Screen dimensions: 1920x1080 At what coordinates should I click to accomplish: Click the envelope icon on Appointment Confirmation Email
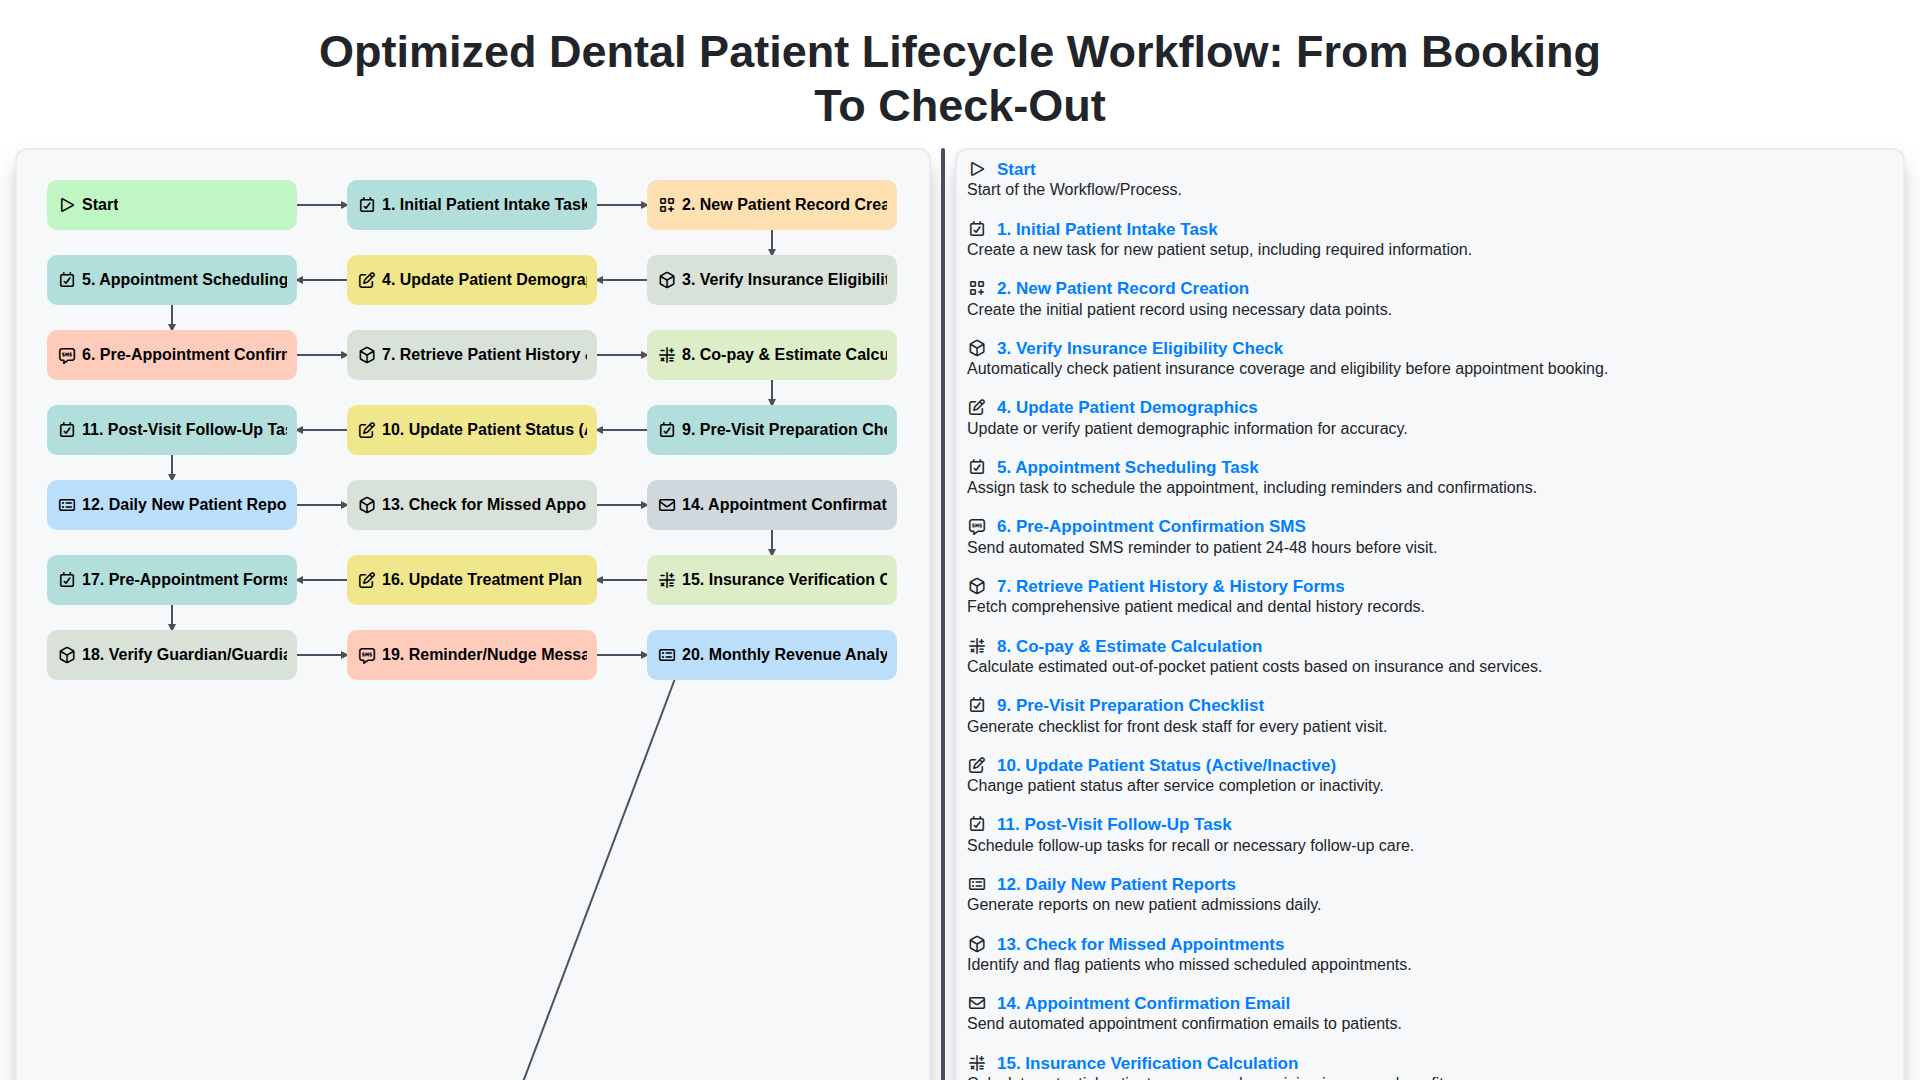pyautogui.click(x=667, y=504)
